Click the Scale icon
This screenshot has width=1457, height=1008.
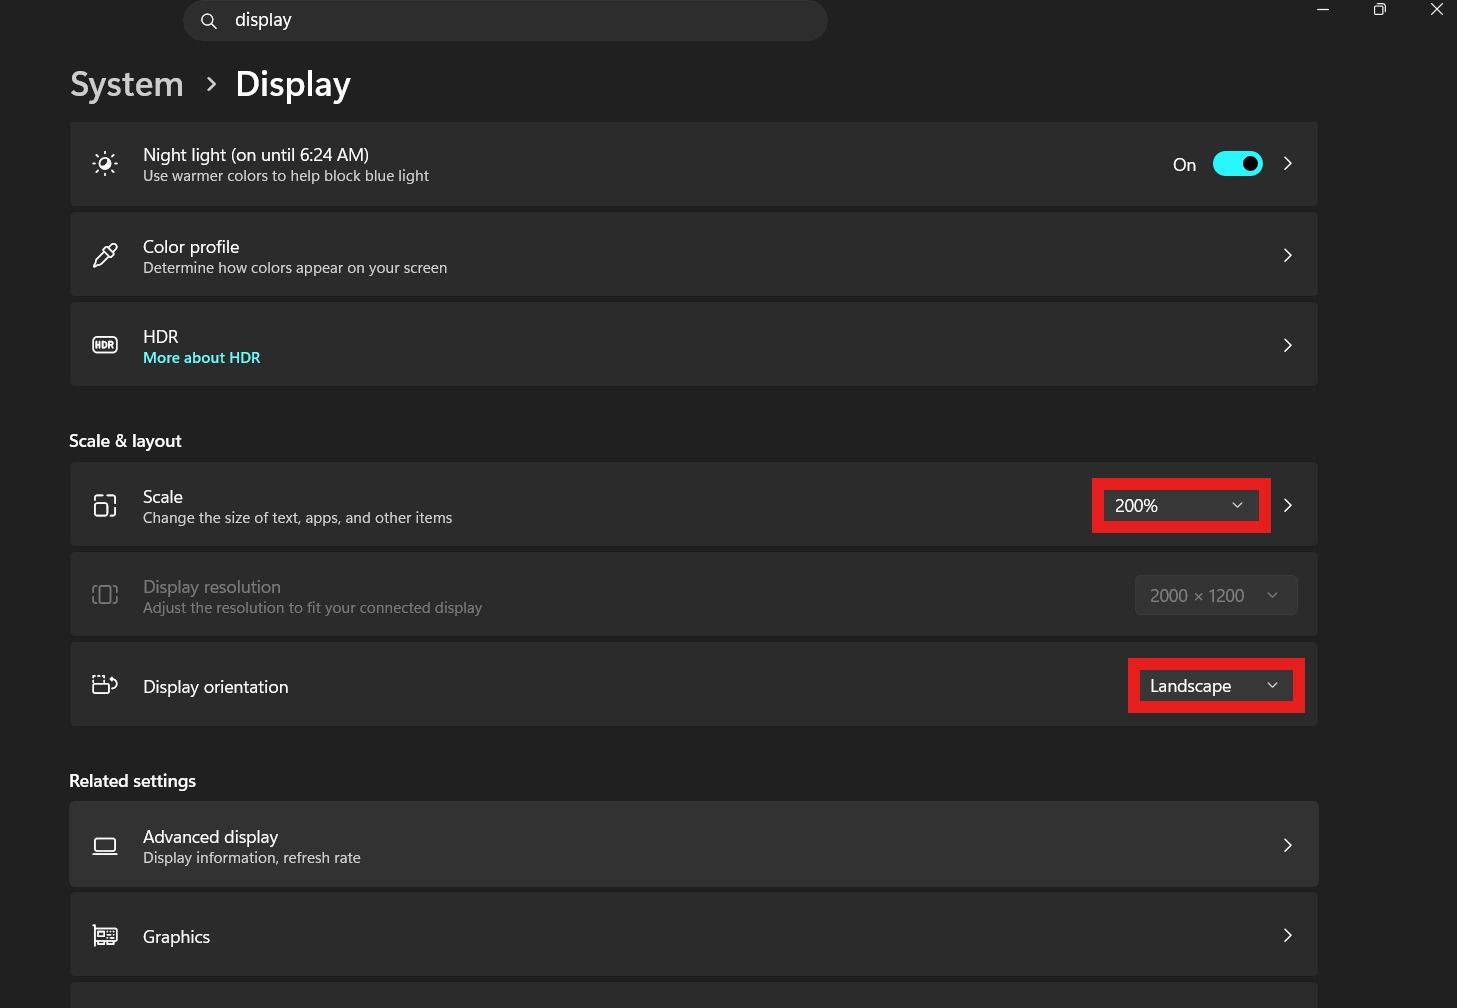105,505
